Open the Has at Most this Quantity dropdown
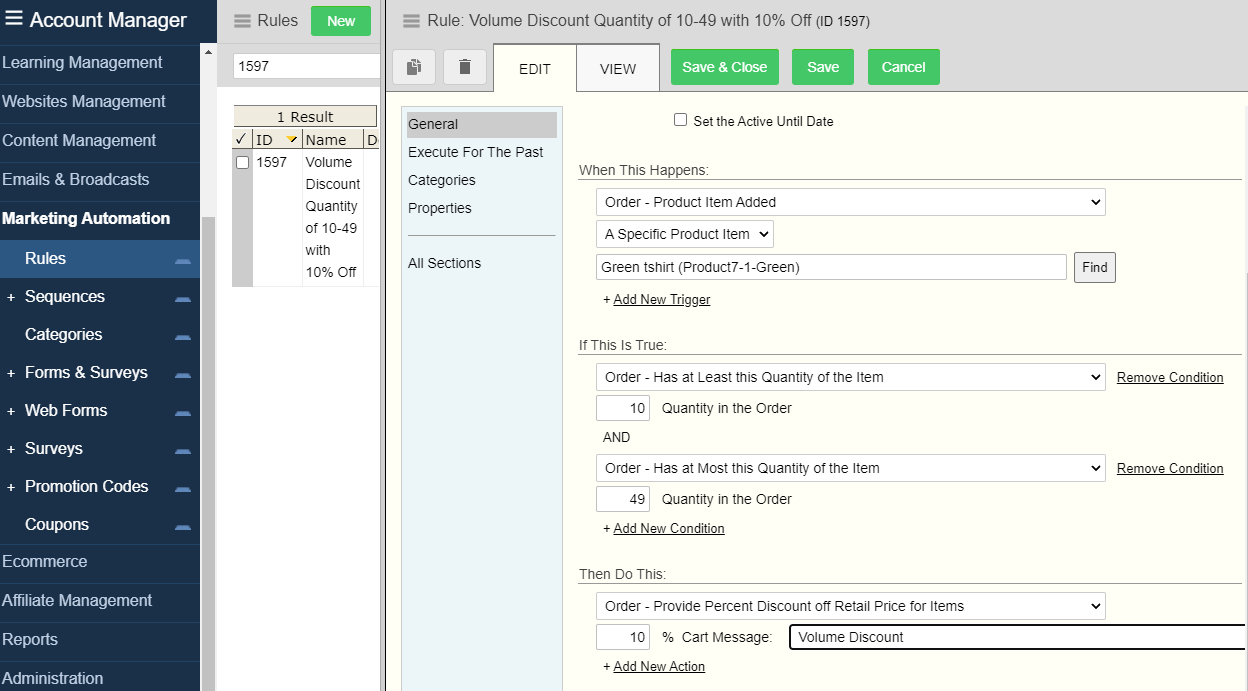1248x691 pixels. [851, 468]
